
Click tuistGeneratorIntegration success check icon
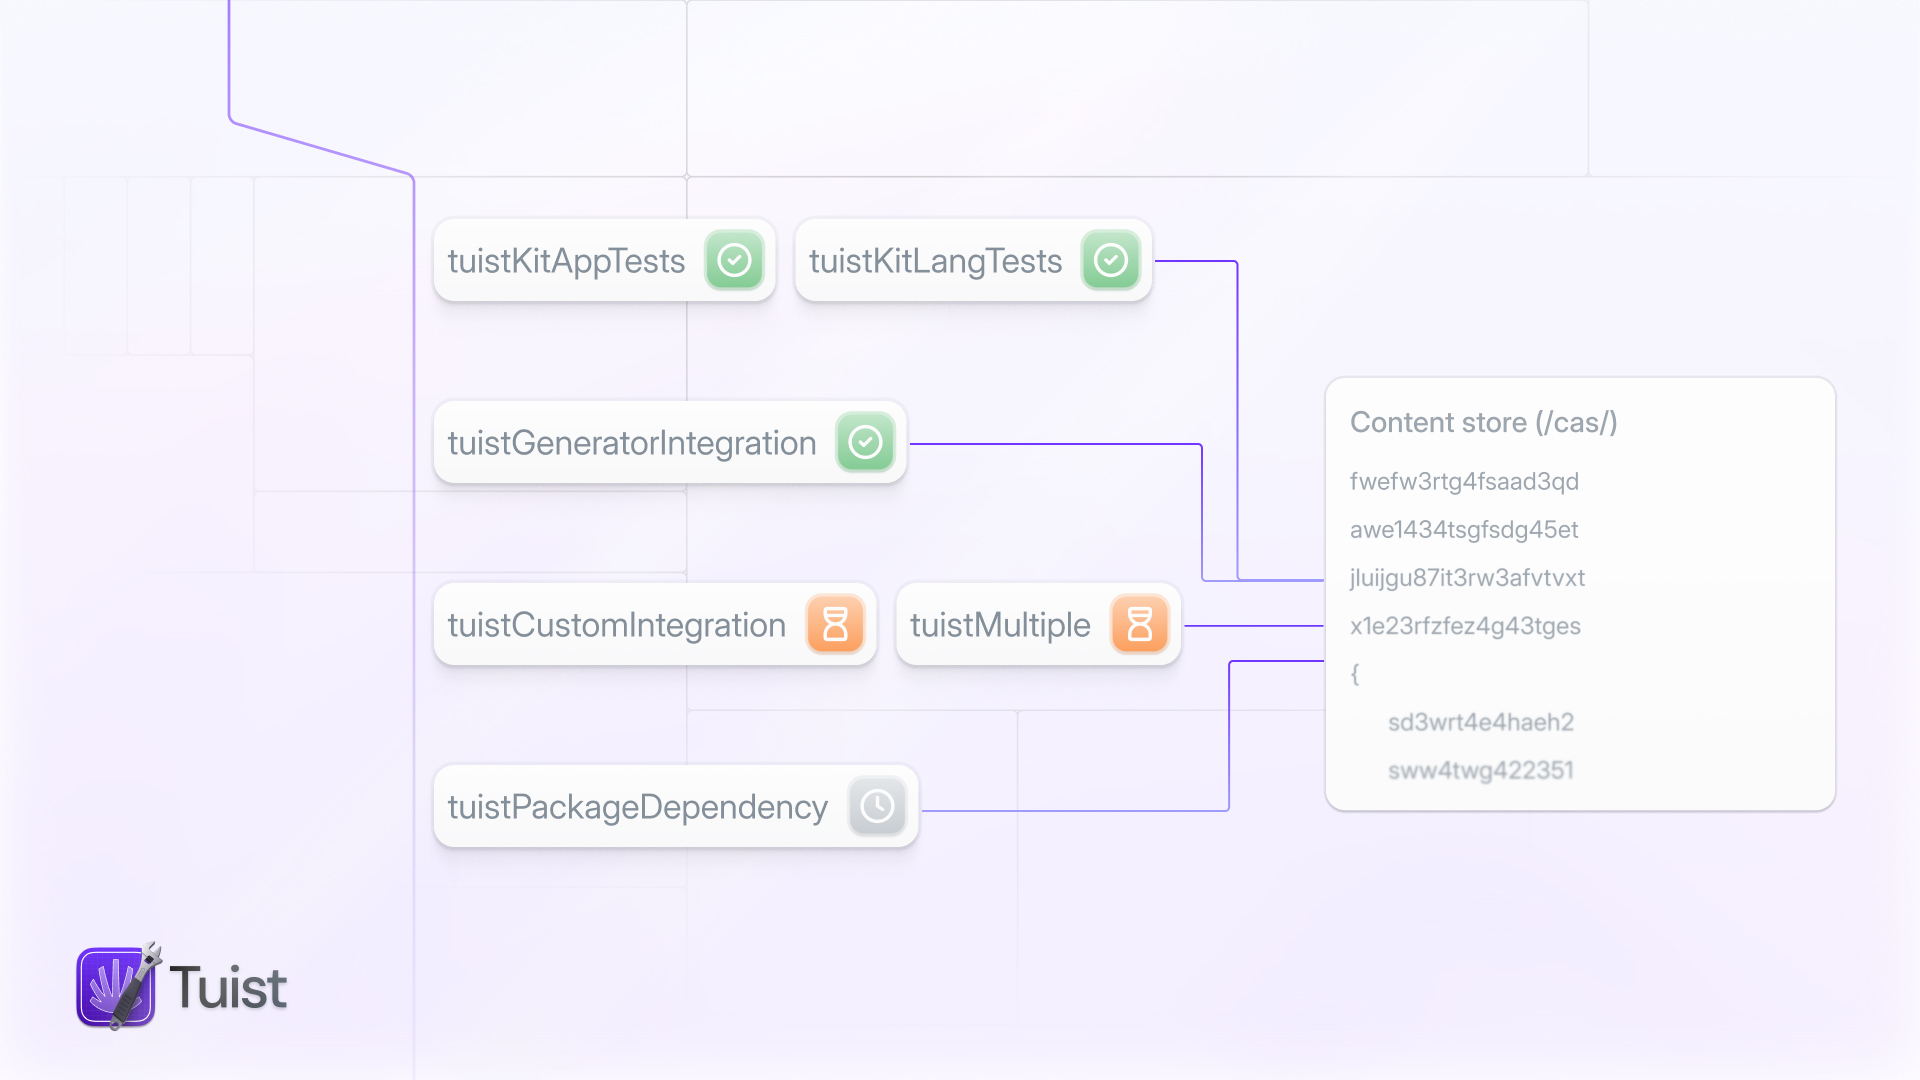(865, 442)
